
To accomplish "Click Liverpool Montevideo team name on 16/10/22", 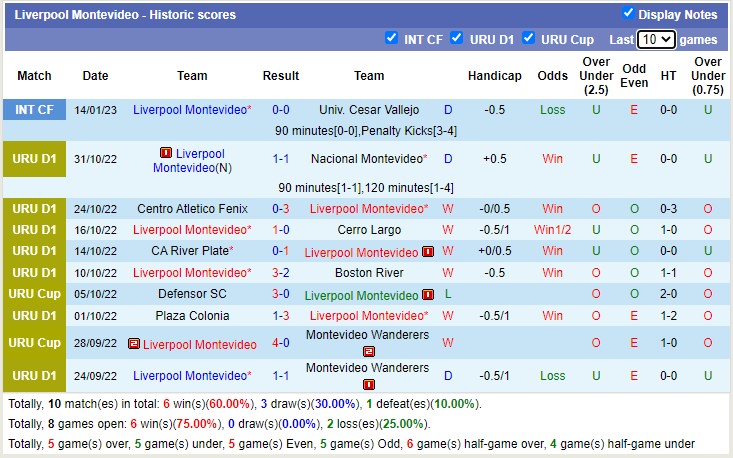I will 190,230.
